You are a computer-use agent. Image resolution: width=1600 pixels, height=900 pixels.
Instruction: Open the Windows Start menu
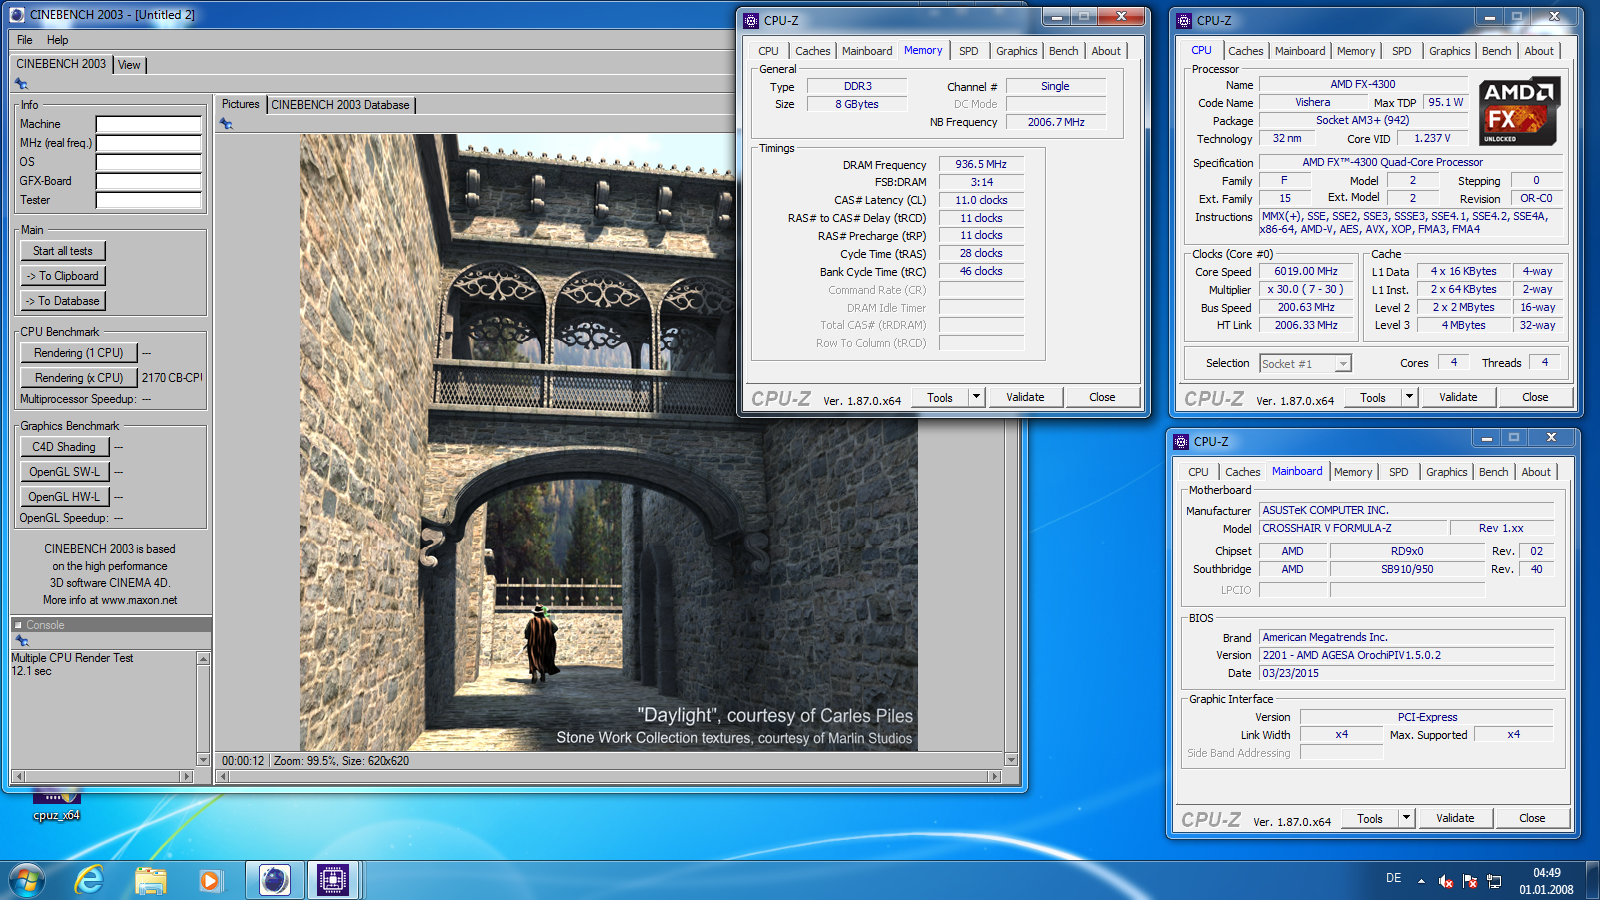coord(27,881)
